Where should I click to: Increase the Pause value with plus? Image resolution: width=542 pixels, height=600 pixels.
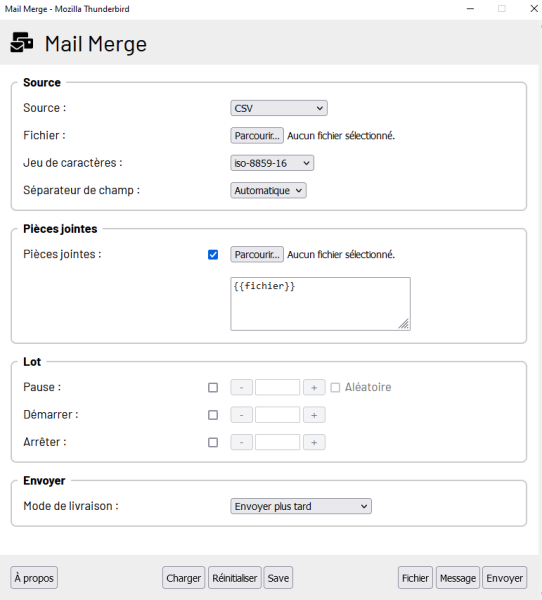click(314, 388)
